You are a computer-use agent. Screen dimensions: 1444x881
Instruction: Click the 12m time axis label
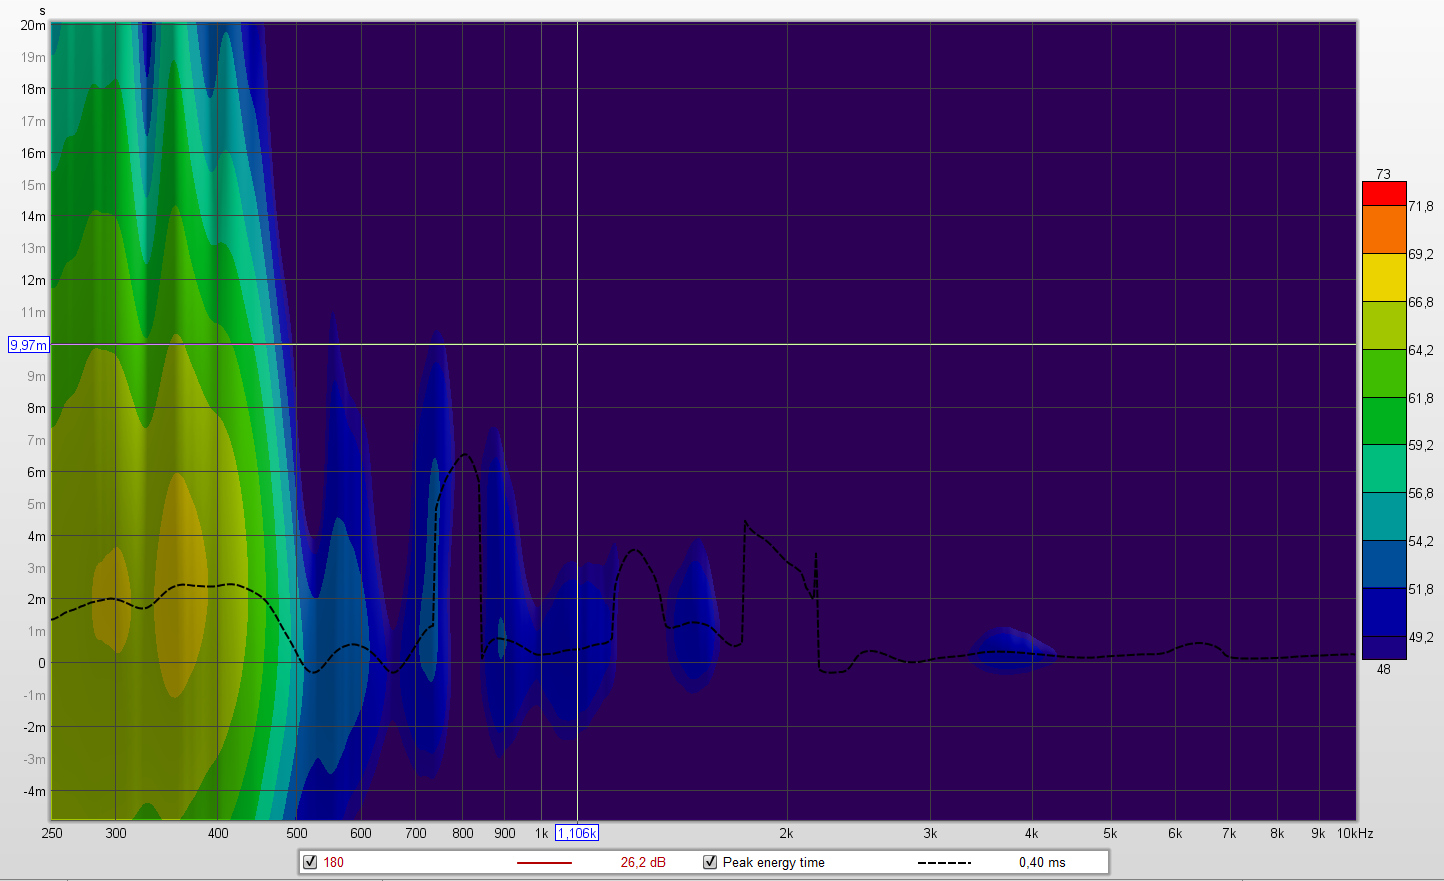coord(33,280)
